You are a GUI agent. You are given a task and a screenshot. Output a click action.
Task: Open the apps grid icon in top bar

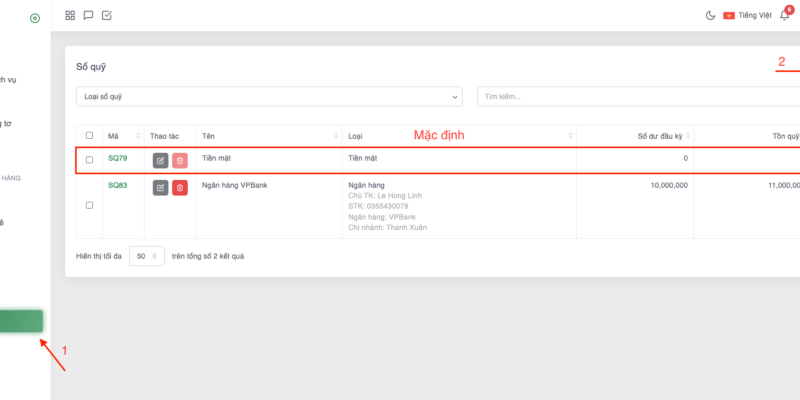point(70,15)
